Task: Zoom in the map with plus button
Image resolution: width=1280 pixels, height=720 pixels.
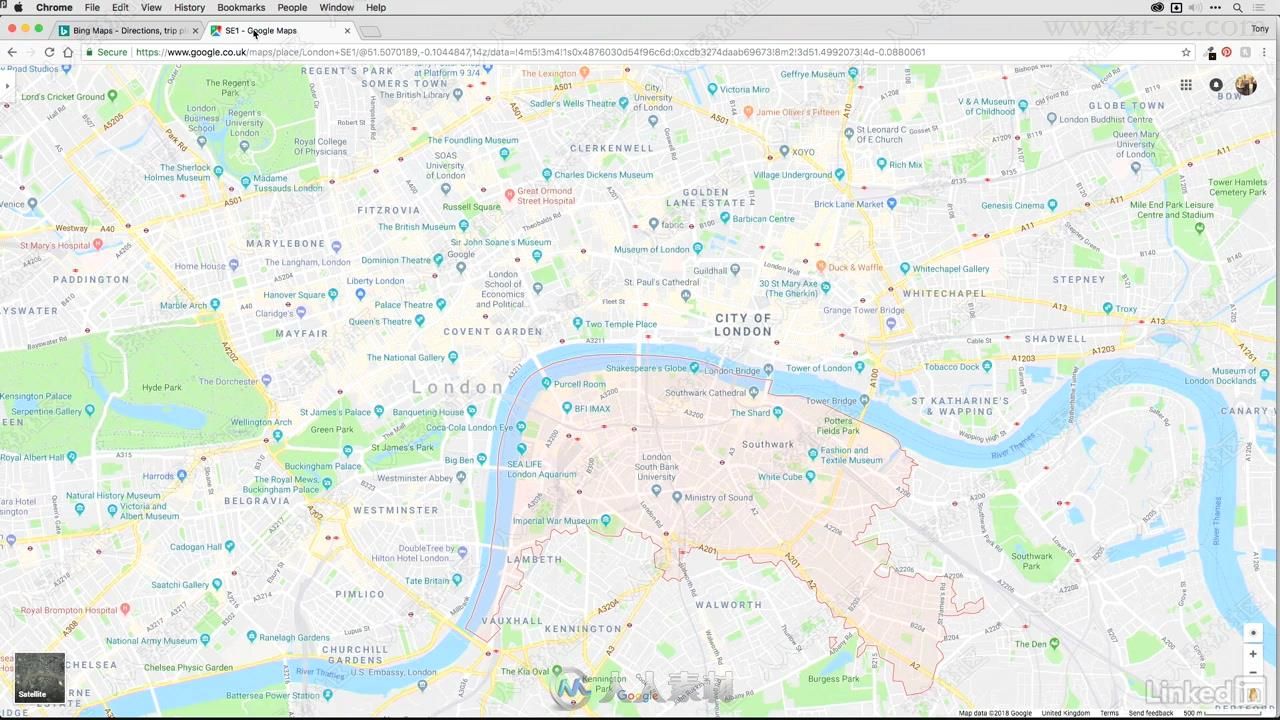Action: coord(1253,654)
